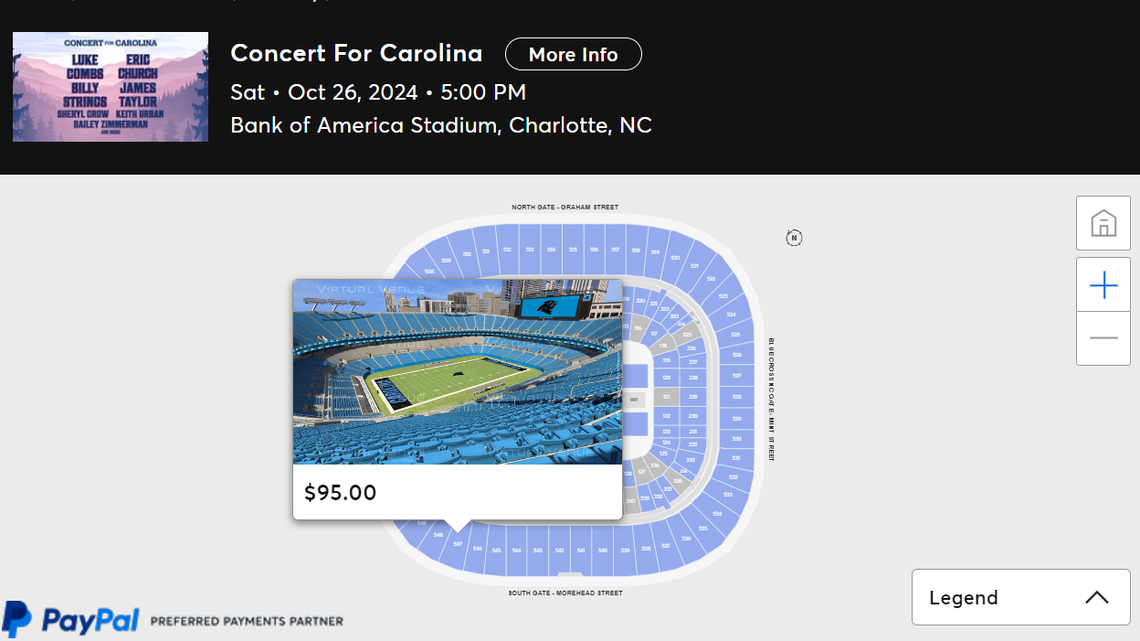
Task: Click the compass north indicator icon
Action: (793, 238)
